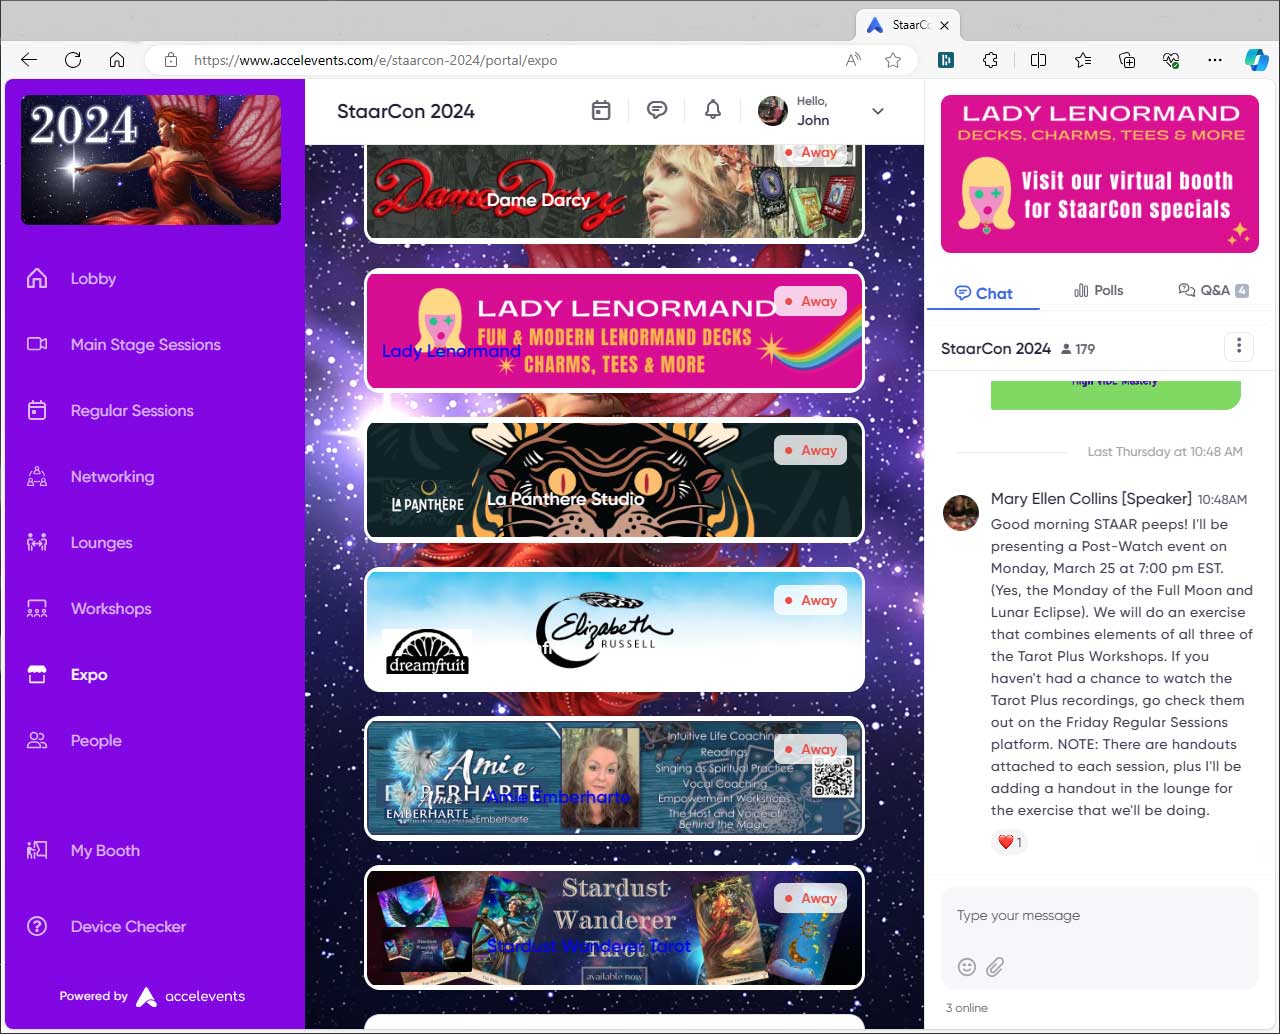Attach a file using the paperclip icon
This screenshot has width=1280, height=1034.
point(995,966)
